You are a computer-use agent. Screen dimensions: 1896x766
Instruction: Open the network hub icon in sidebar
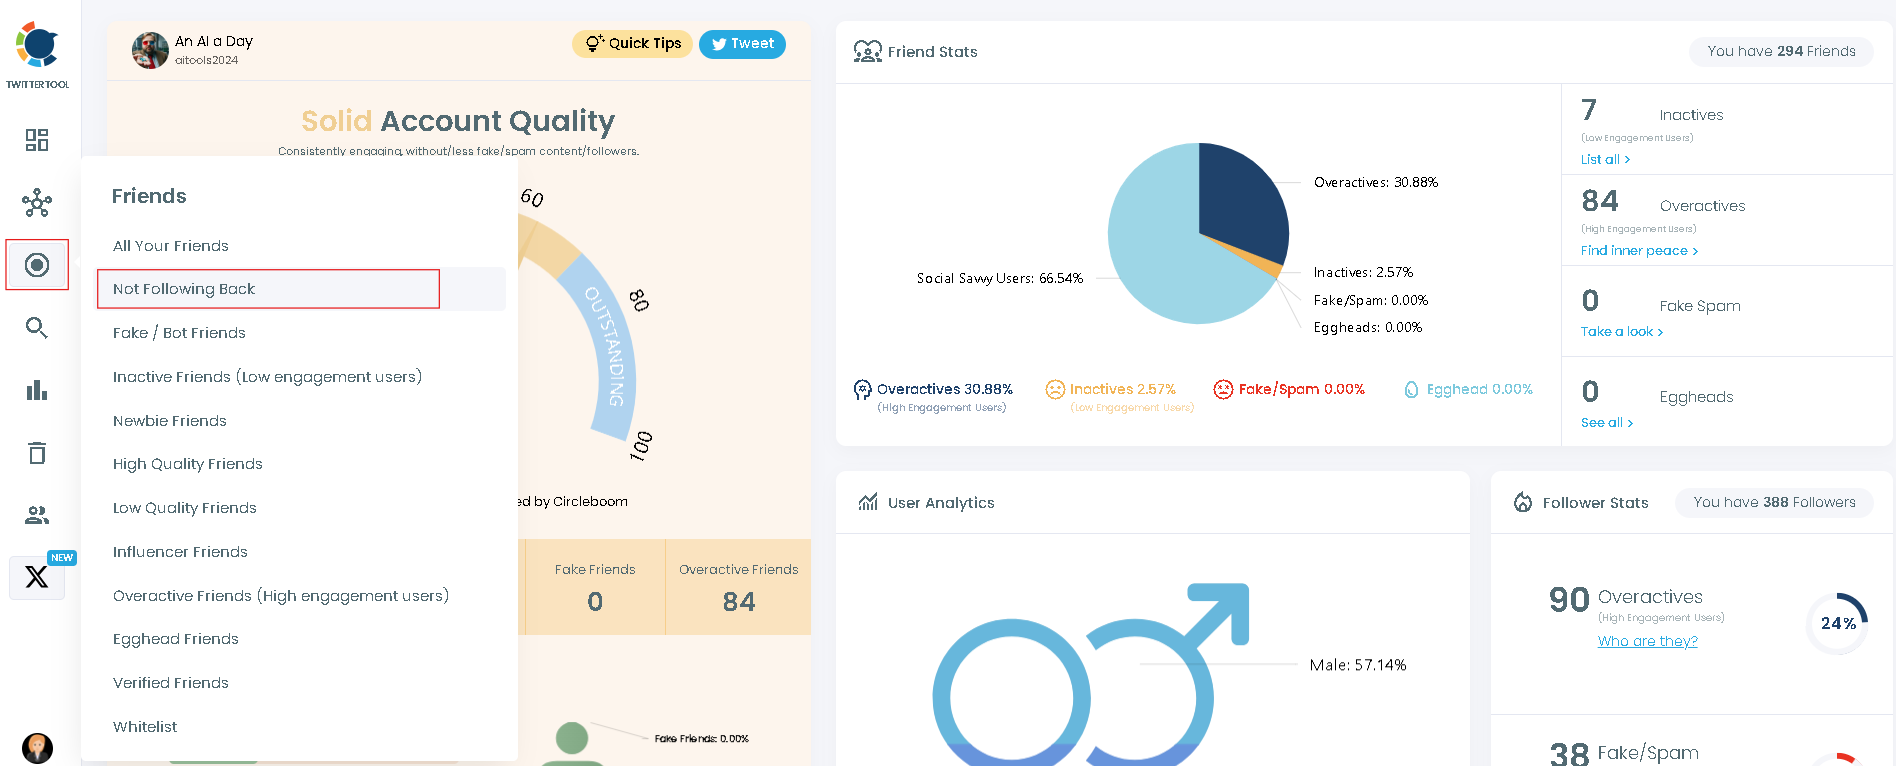click(x=37, y=203)
